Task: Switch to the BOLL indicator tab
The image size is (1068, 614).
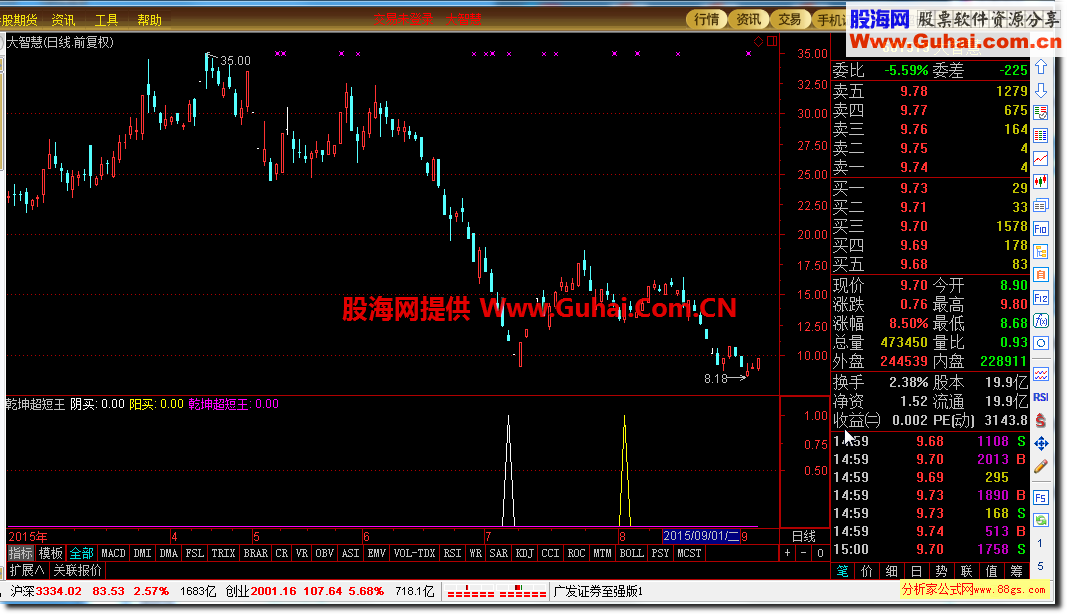Action: tap(631, 553)
